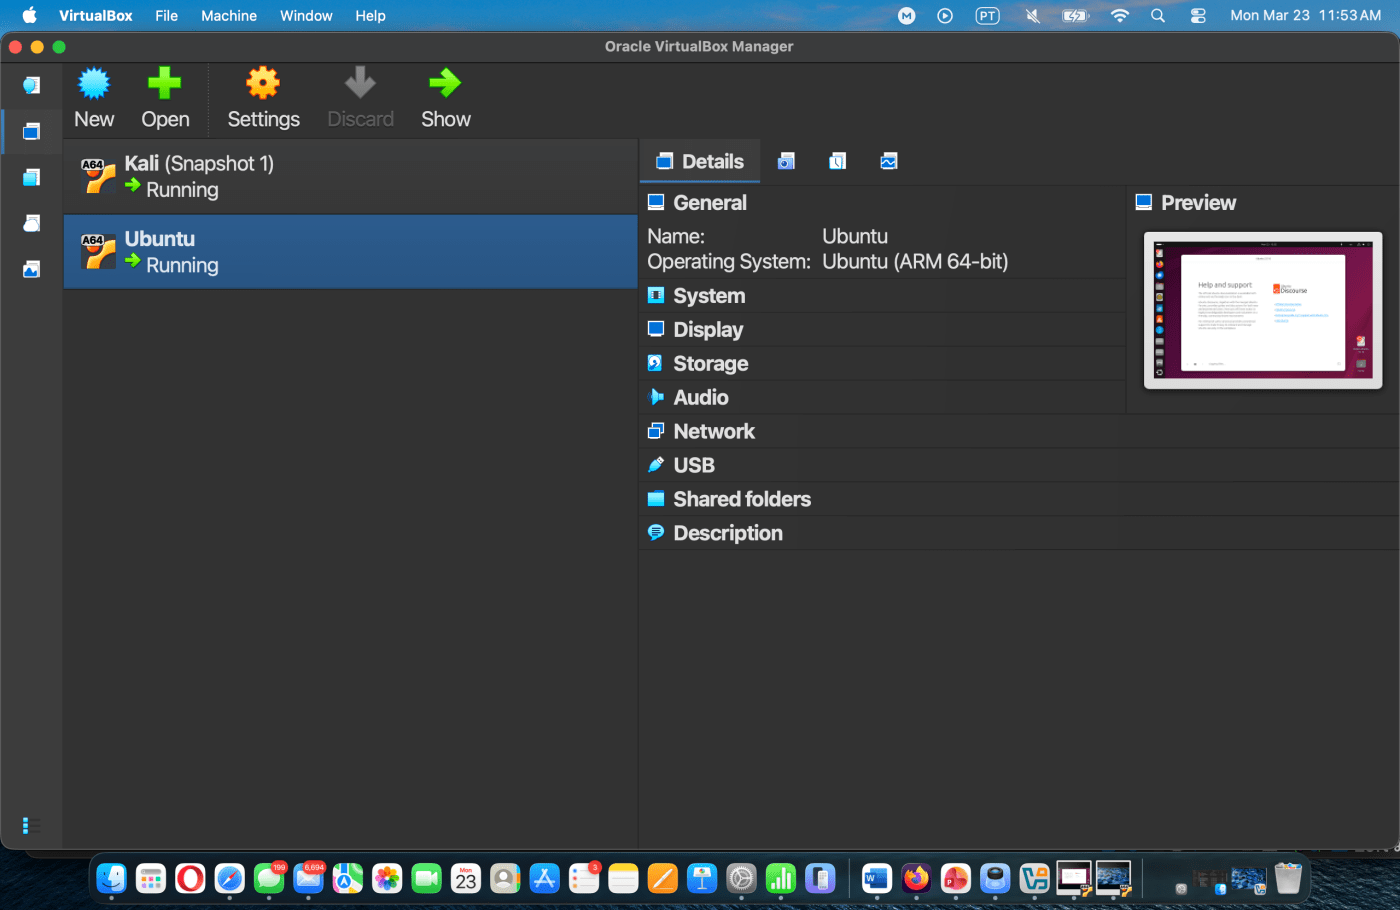
Task: Click the Audio section speaker icon
Action: [x=656, y=397]
